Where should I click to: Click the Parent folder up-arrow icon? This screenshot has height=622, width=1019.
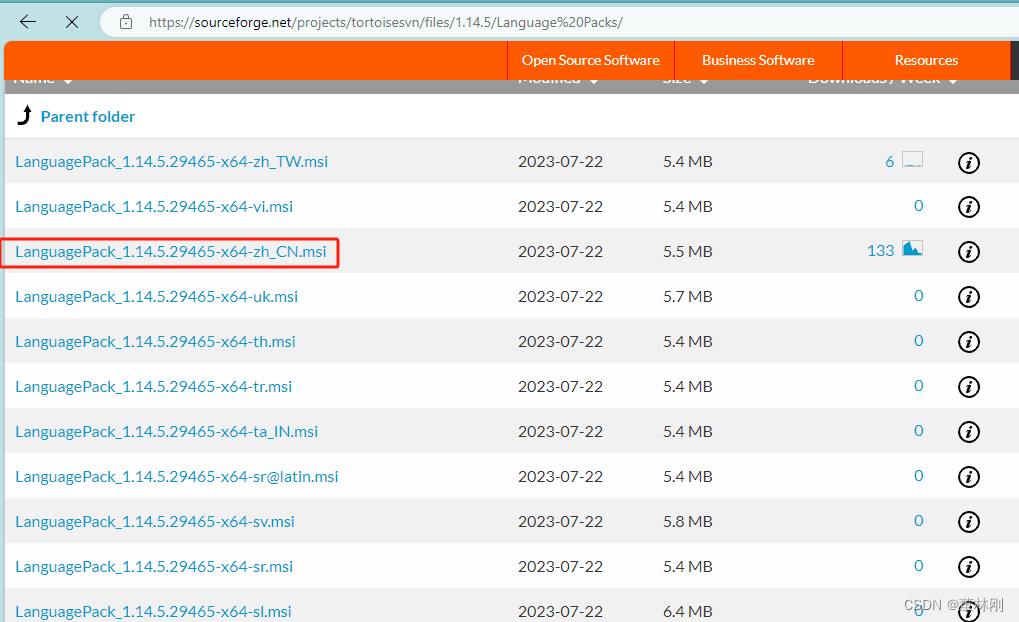(x=25, y=115)
